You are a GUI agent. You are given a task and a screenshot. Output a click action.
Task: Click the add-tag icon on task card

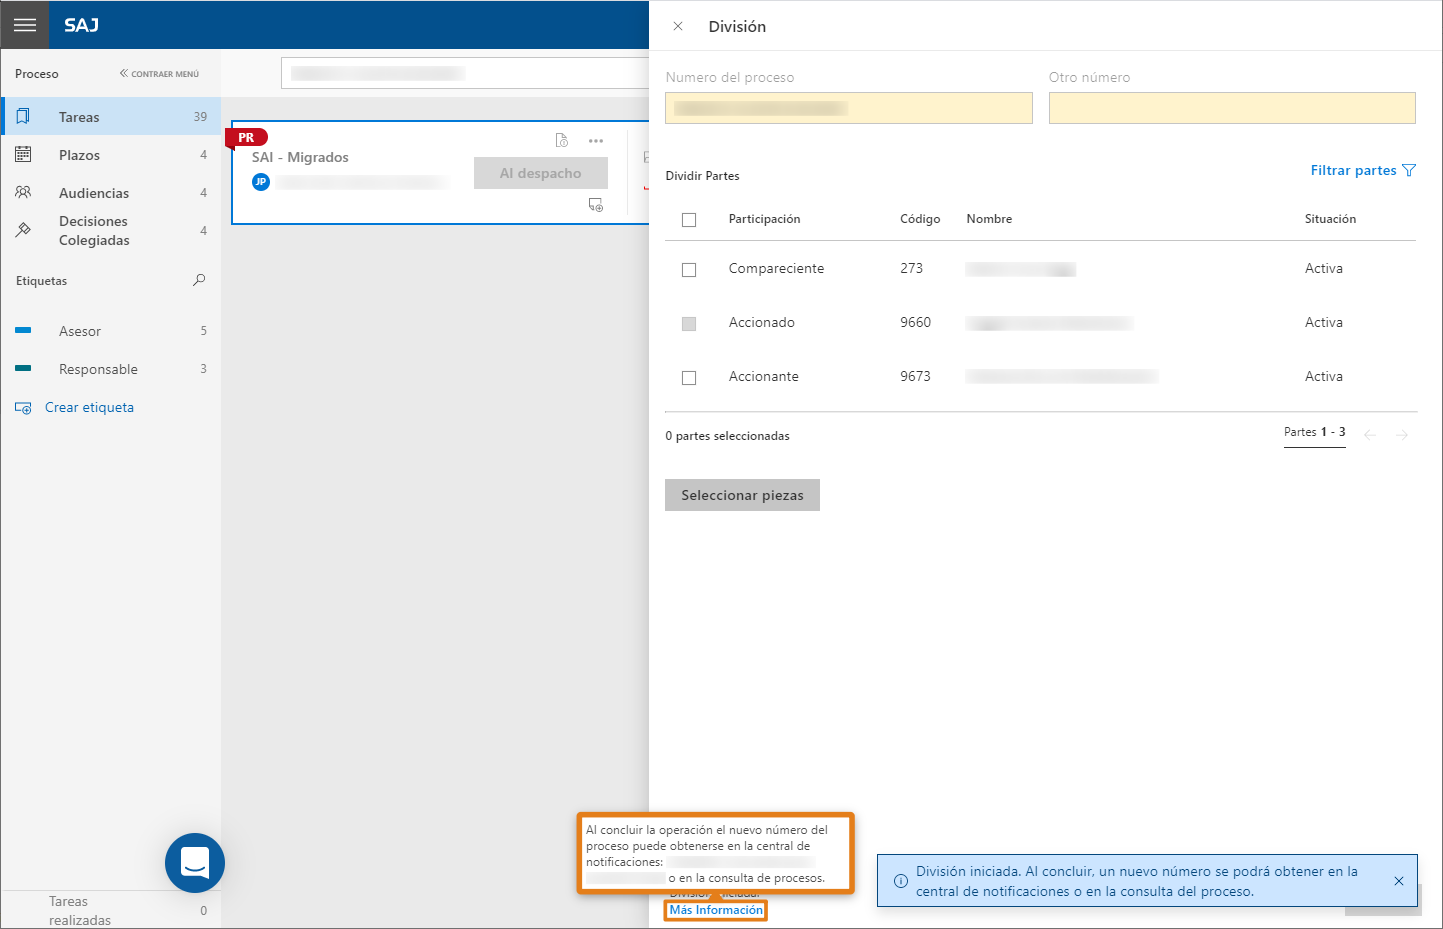coord(596,205)
